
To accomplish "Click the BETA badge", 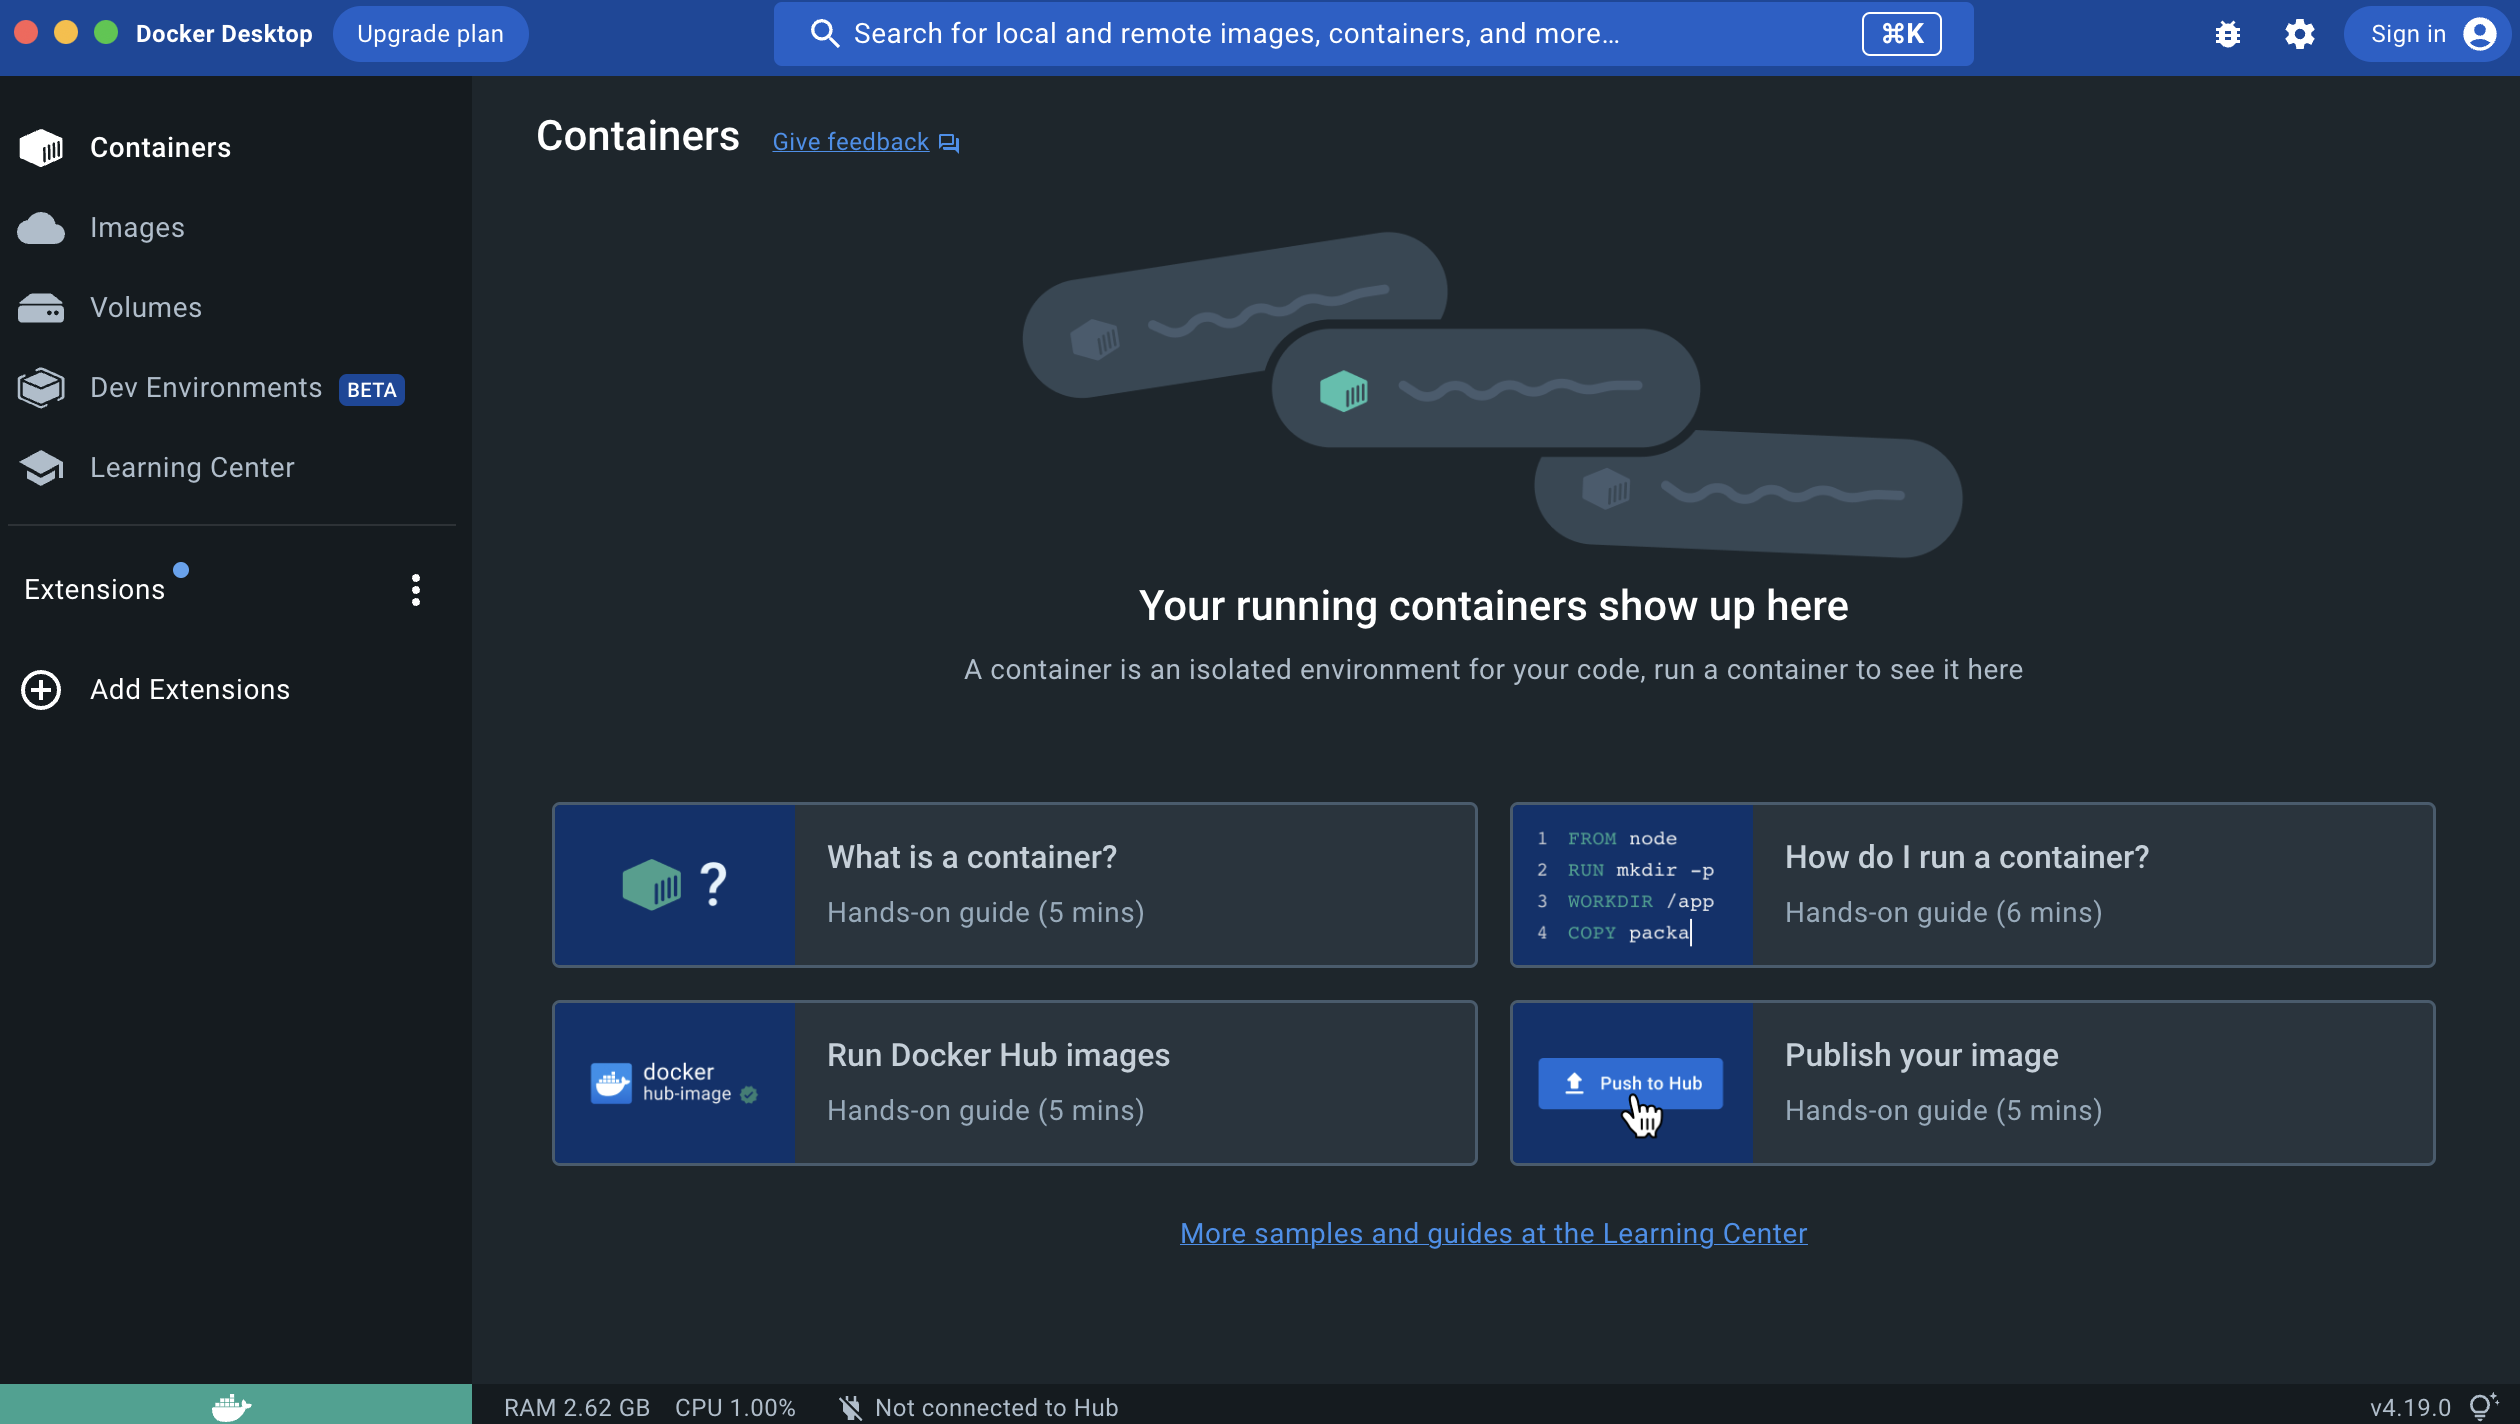I will pyautogui.click(x=372, y=390).
